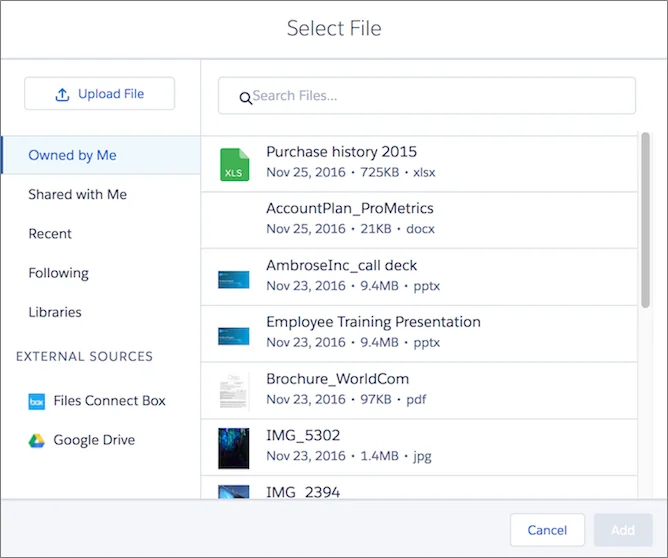Image resolution: width=668 pixels, height=558 pixels.
Task: Click 'Nov 23, 2016 • 97KB • pdf' details
Action: click(x=346, y=400)
